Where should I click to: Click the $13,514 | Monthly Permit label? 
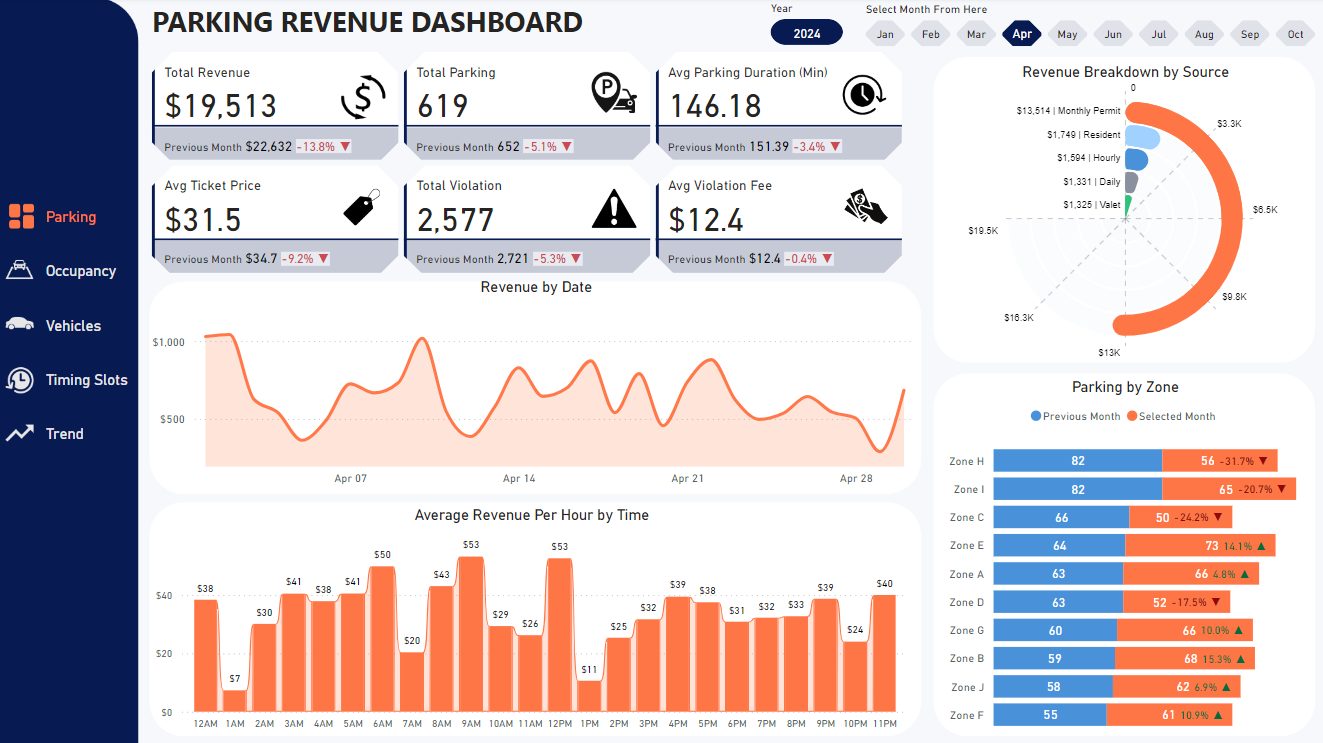1068,111
